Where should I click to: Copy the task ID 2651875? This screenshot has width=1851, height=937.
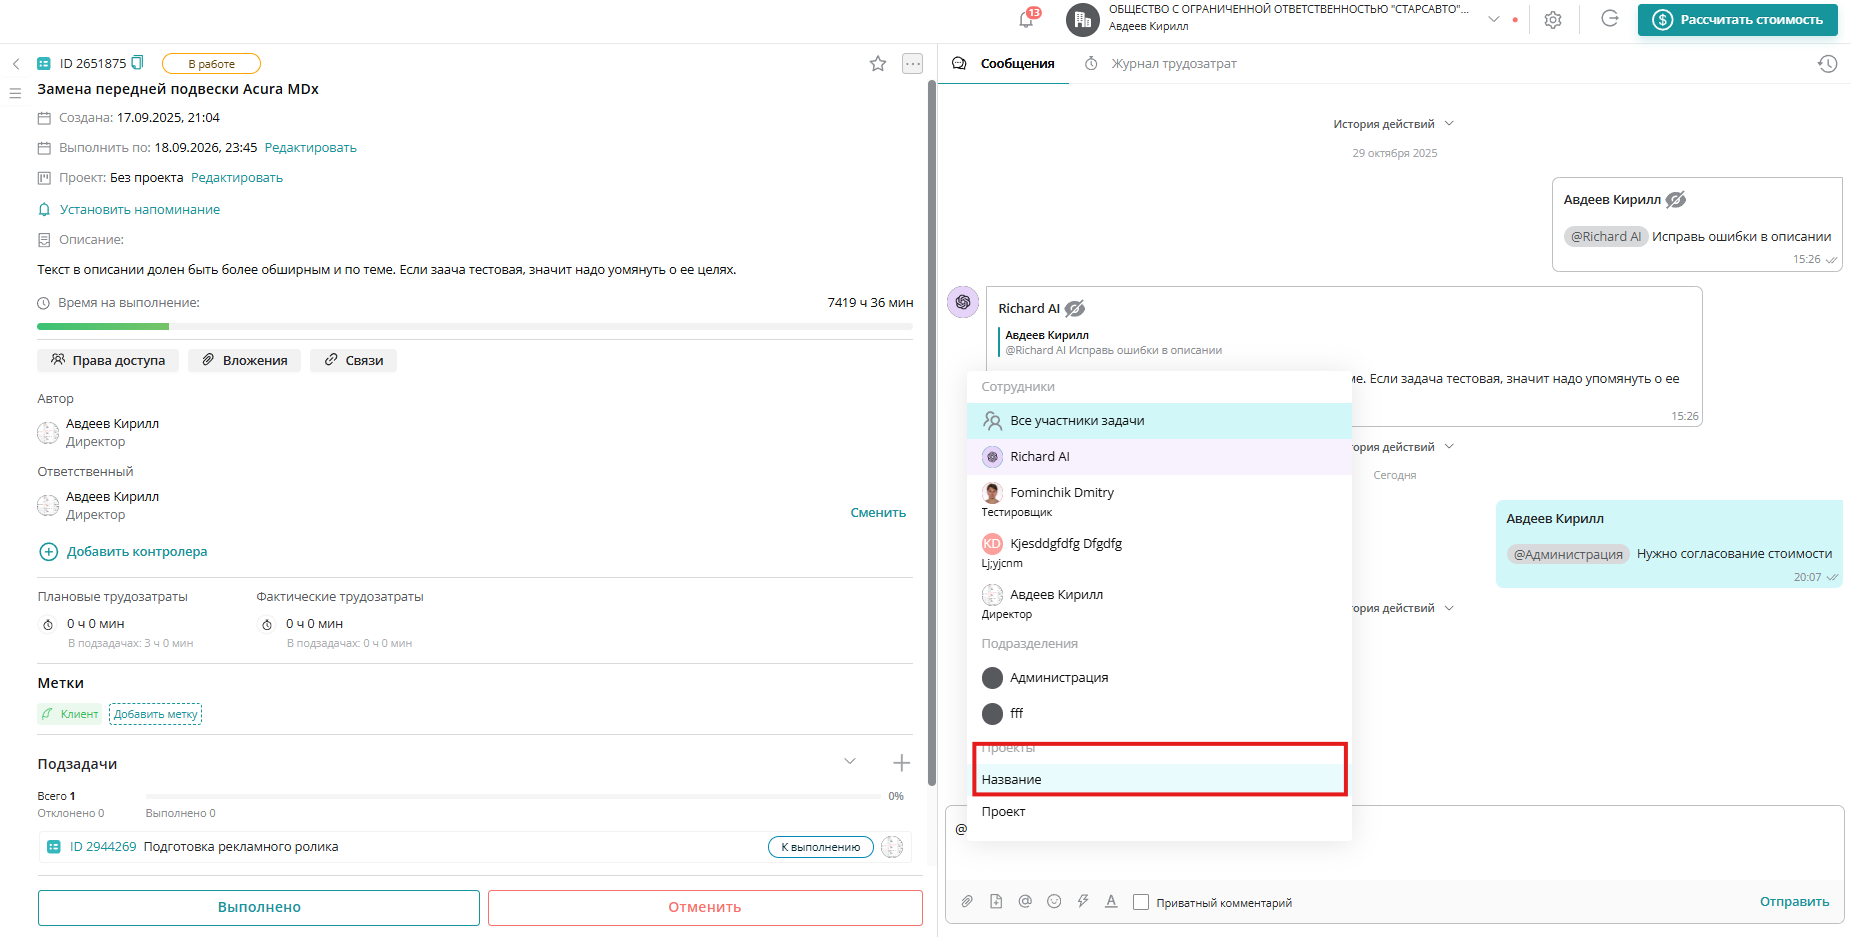[x=139, y=62]
